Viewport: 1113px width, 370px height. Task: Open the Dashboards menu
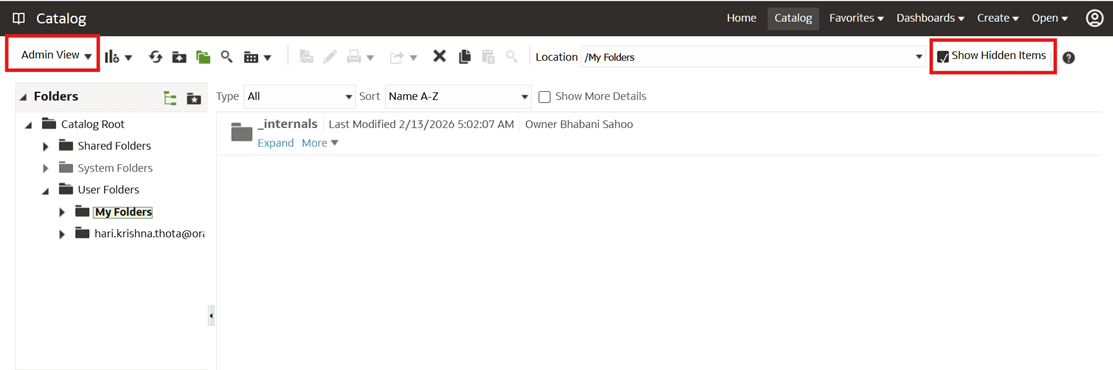pyautogui.click(x=930, y=18)
